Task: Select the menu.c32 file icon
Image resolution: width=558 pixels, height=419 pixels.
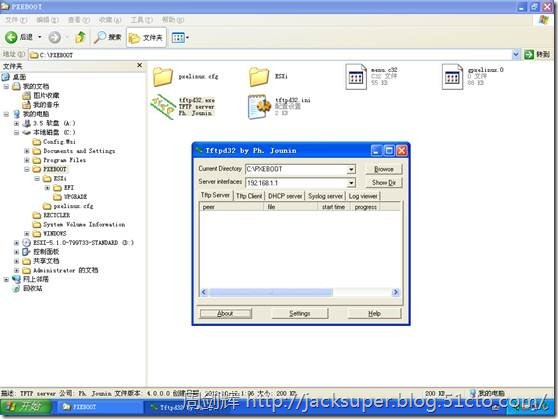Action: pos(356,77)
